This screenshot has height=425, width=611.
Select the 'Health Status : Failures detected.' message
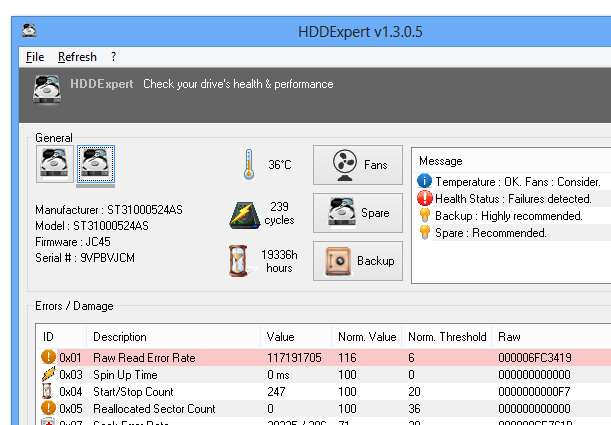pos(513,199)
